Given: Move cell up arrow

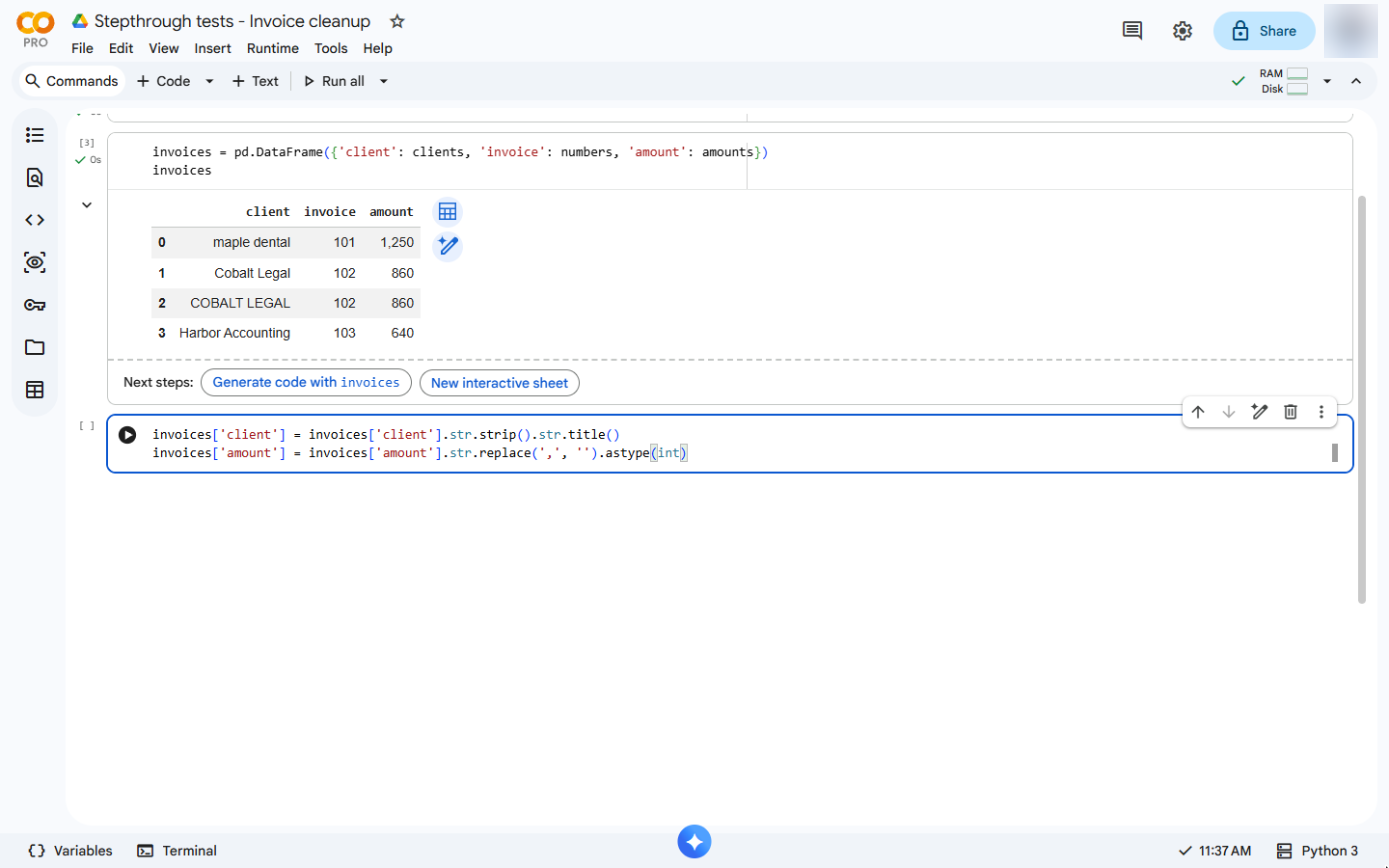Looking at the screenshot, I should coord(1197,412).
